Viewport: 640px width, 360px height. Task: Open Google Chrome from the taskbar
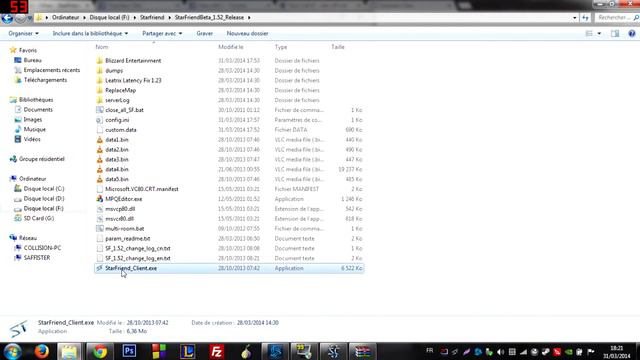(x=99, y=351)
